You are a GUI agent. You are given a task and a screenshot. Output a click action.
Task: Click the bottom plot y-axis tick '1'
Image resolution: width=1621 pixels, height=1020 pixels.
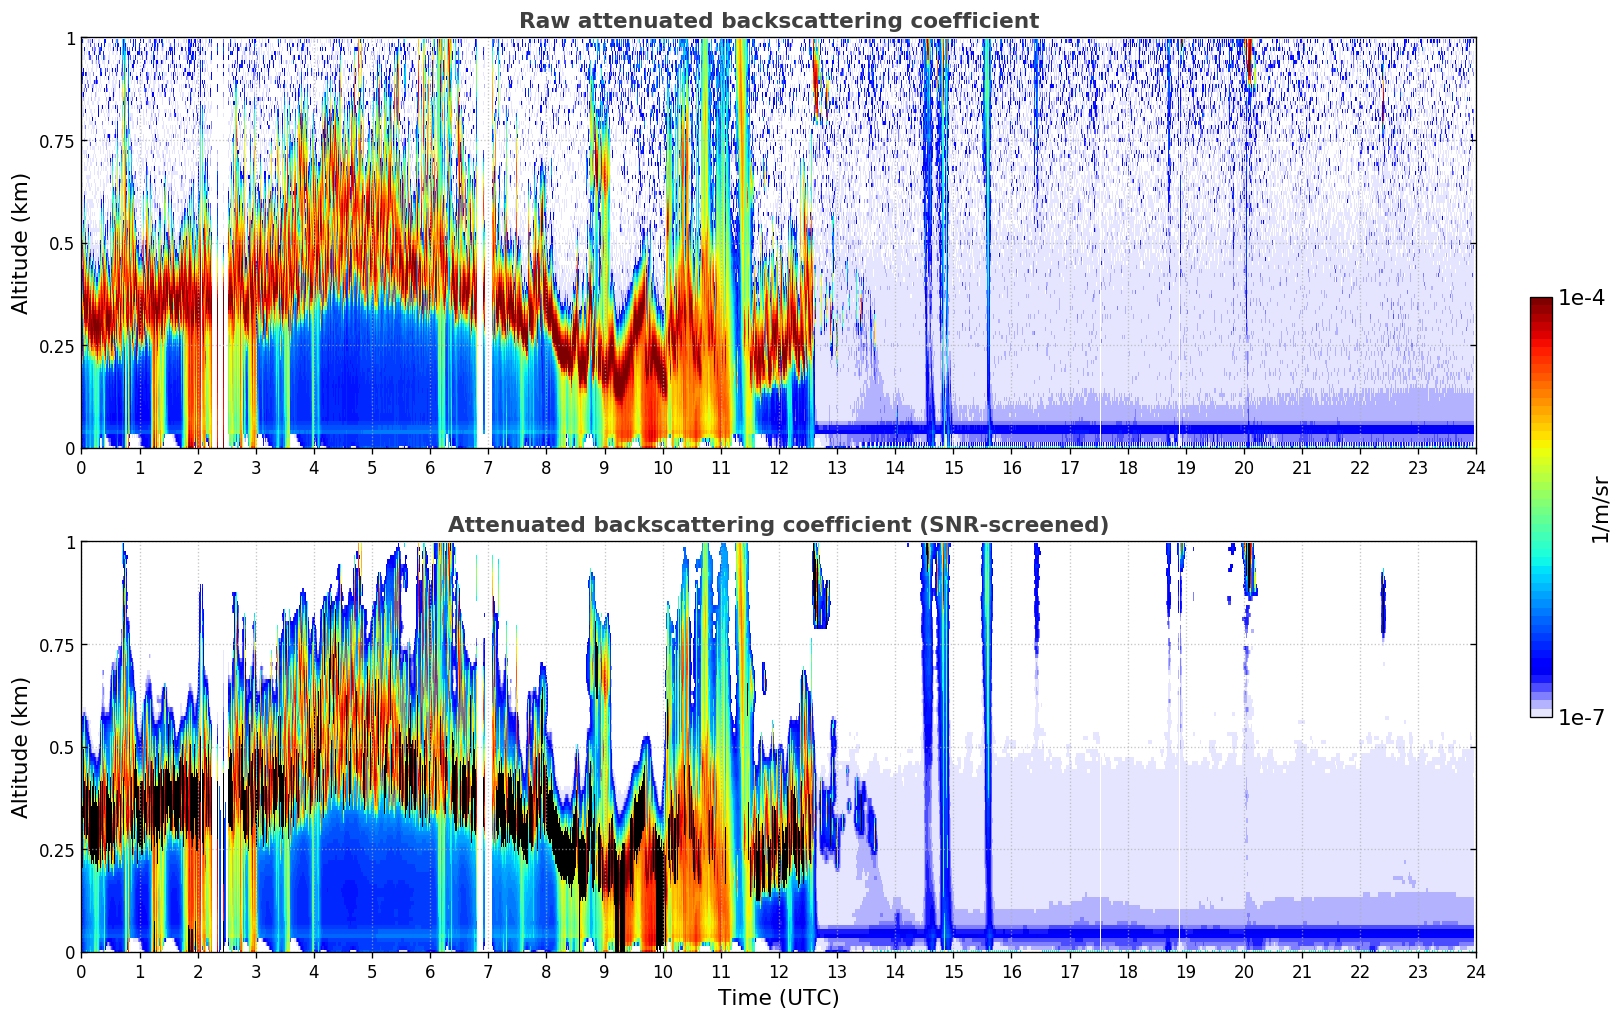(70, 543)
